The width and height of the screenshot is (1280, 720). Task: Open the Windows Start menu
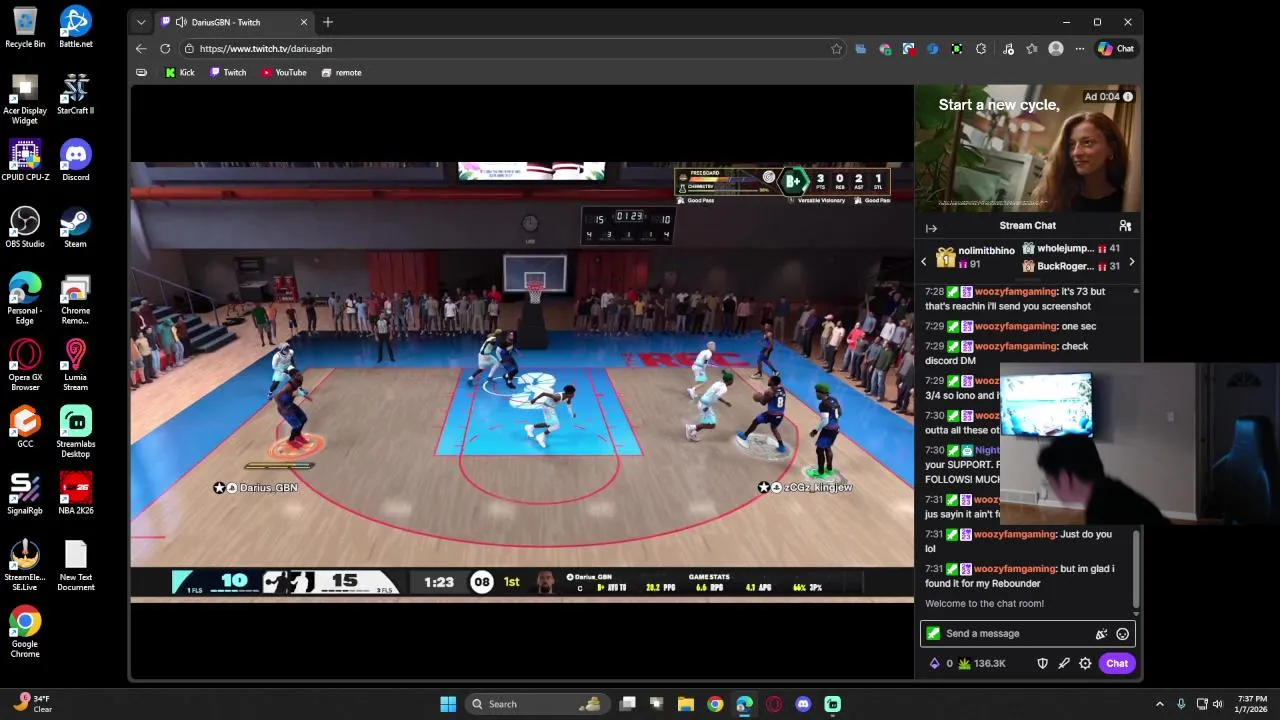click(448, 704)
